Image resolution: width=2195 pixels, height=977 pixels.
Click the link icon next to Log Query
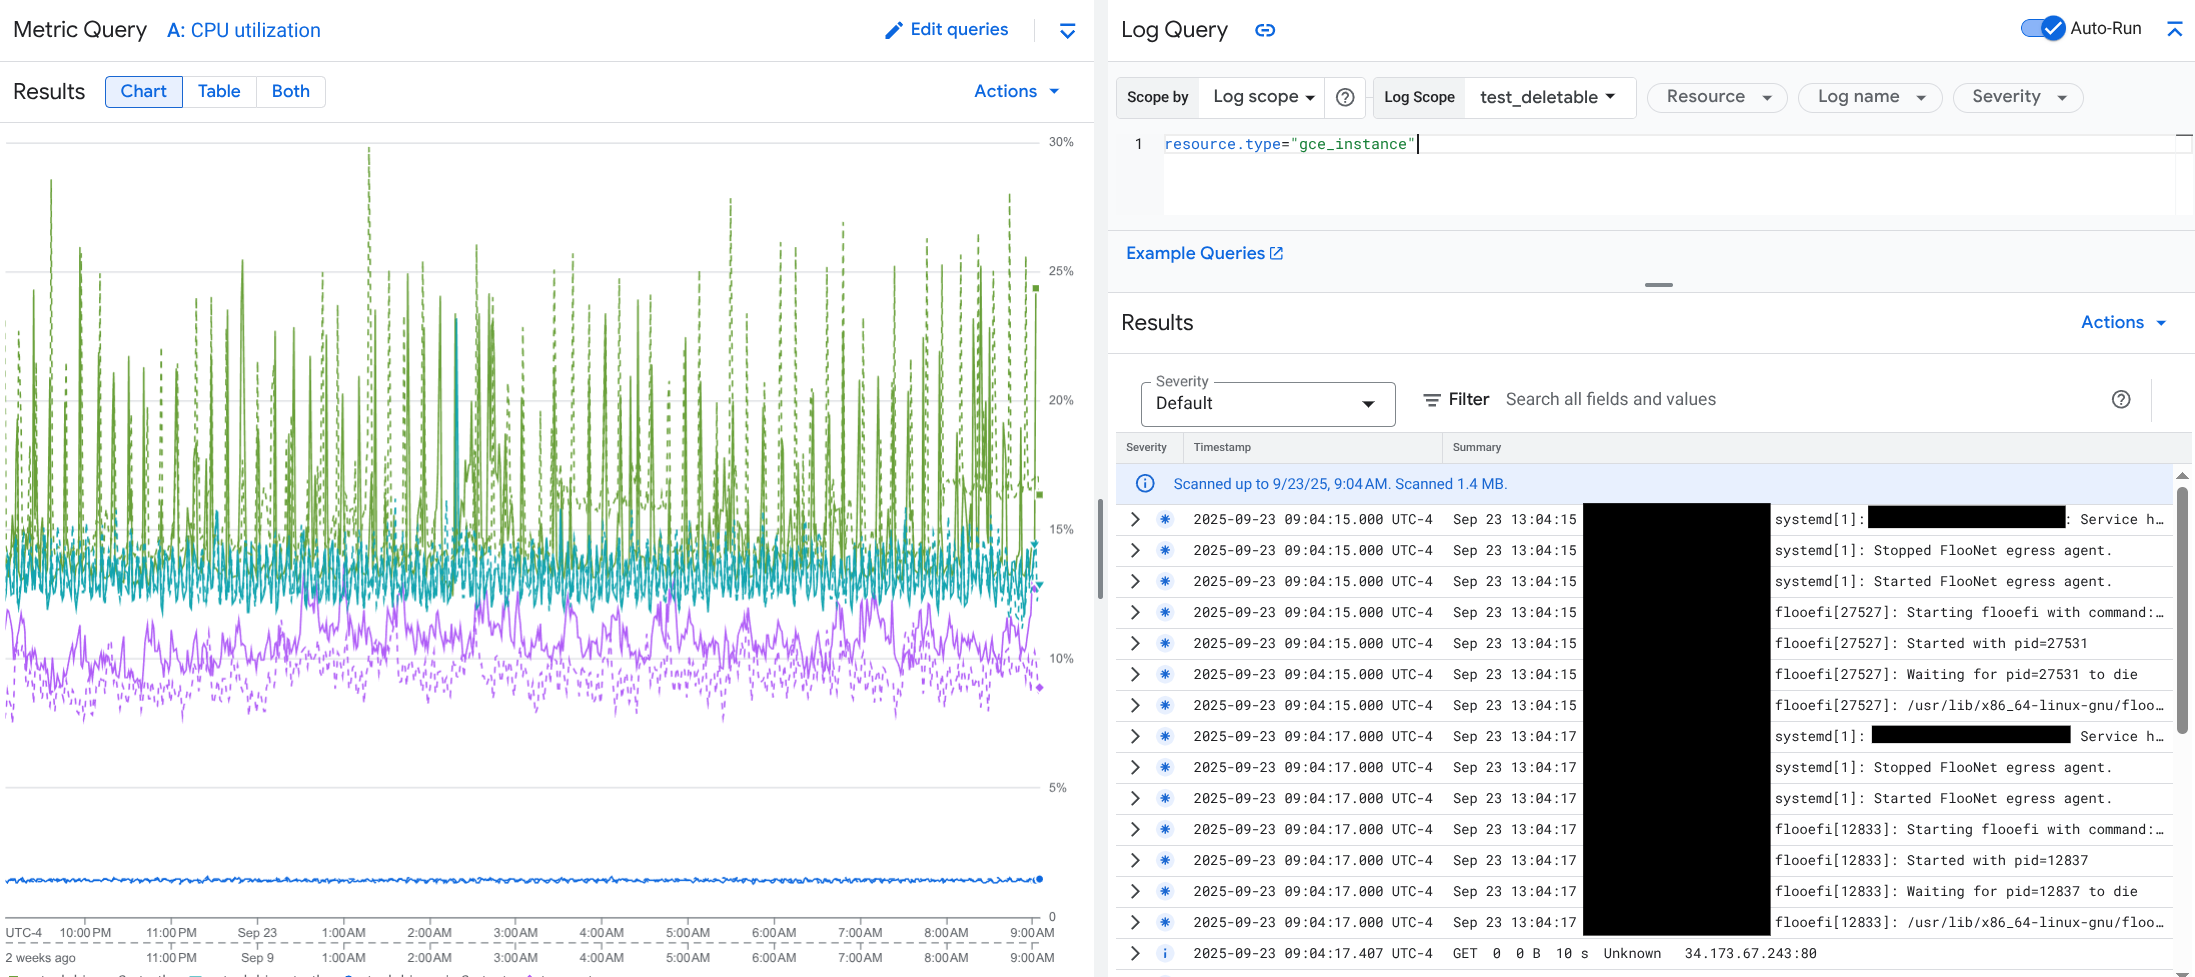[1264, 30]
